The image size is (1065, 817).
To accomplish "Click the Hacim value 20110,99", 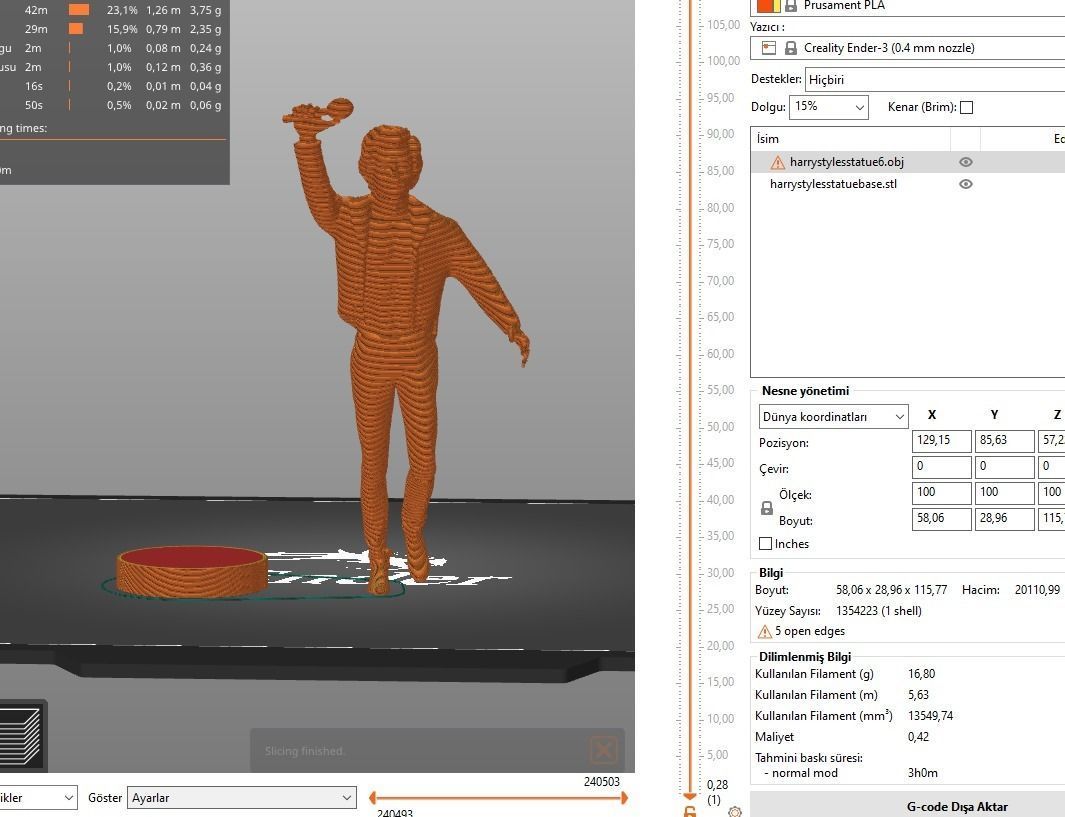I will 1037,590.
